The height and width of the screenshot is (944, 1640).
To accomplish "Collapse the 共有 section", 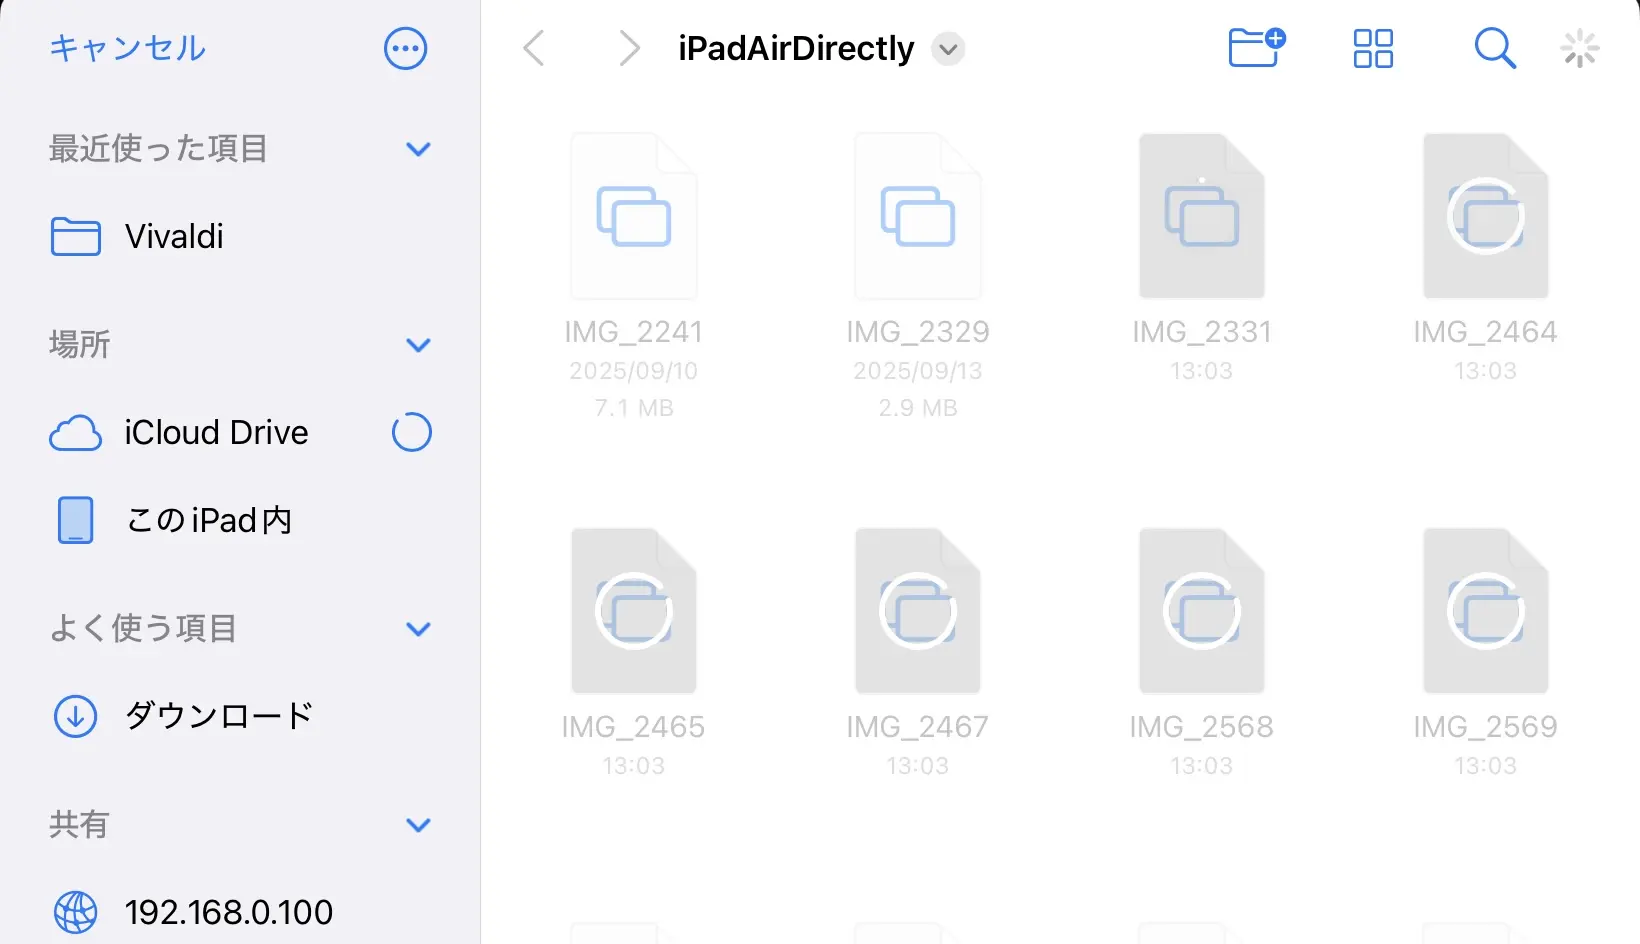I will pos(418,825).
